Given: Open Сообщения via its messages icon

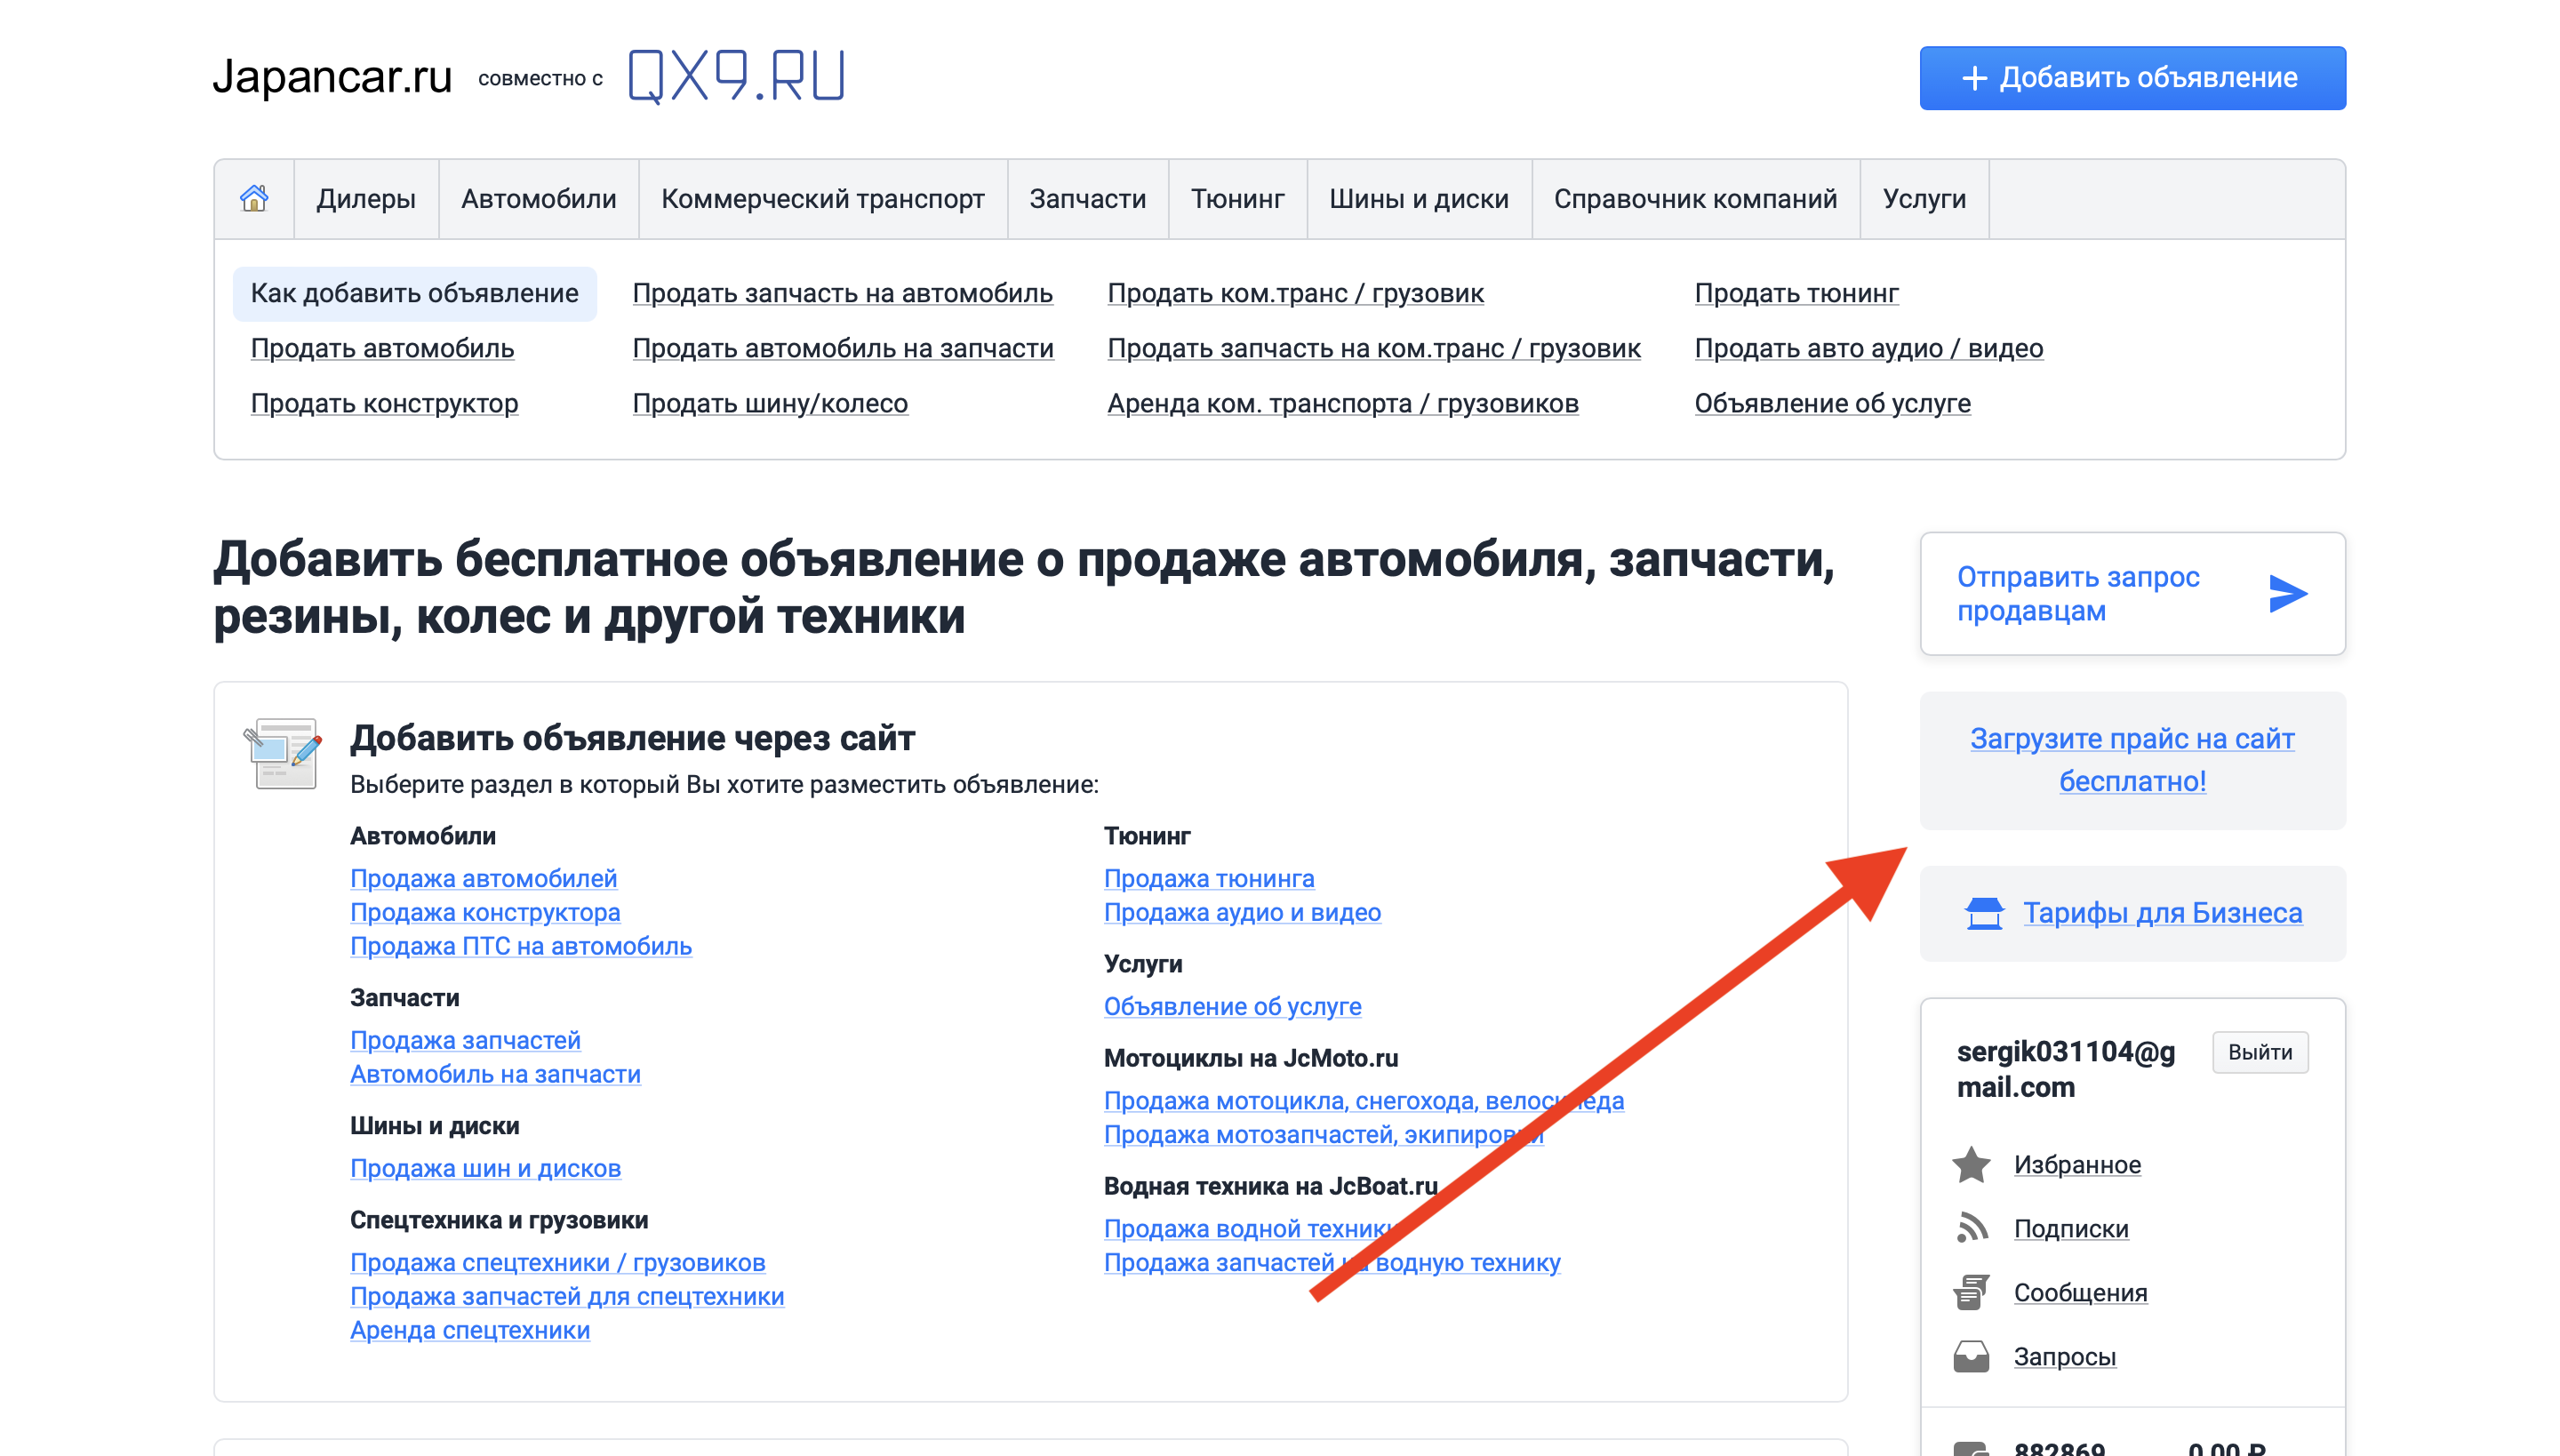Looking at the screenshot, I should coord(1971,1292).
